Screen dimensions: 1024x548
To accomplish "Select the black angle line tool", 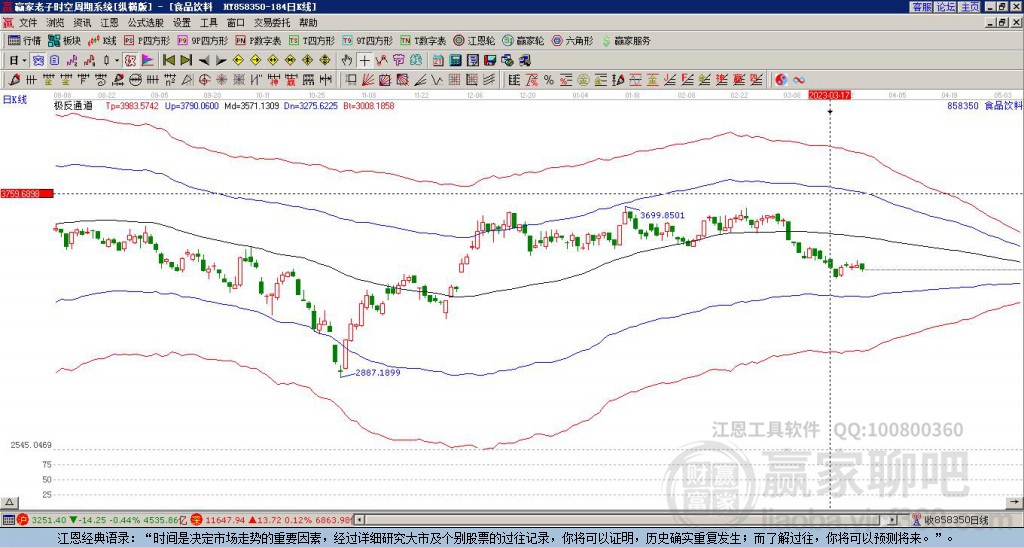I will click(x=421, y=80).
